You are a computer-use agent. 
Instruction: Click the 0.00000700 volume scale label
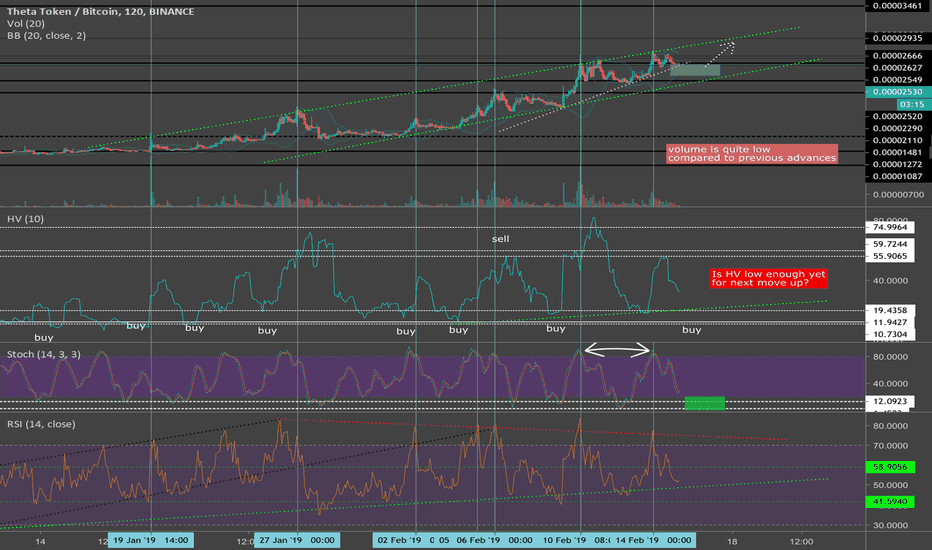[898, 194]
